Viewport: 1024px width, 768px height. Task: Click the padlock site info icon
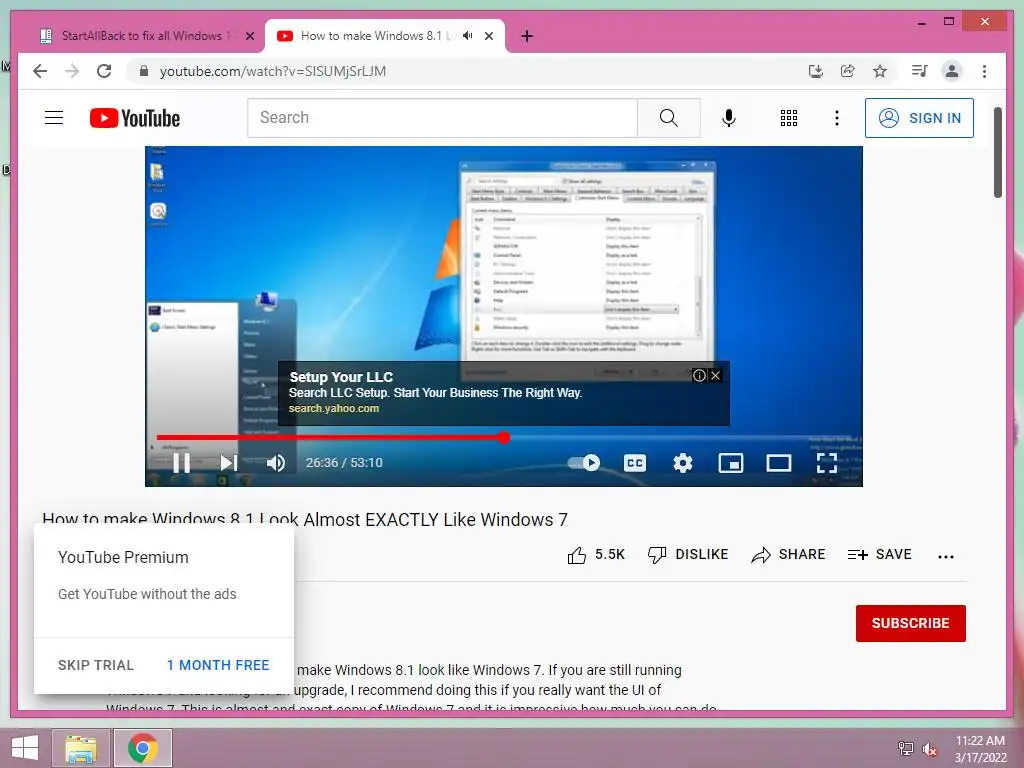[x=144, y=71]
